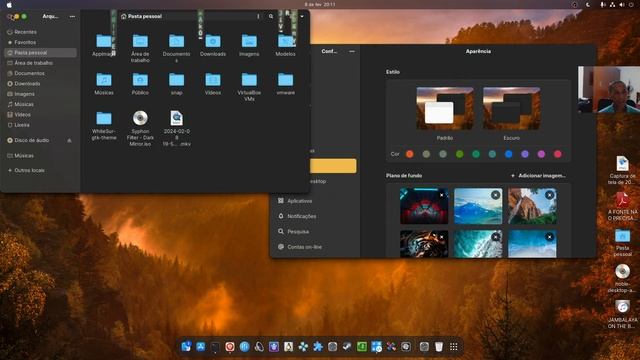Open the A FONTE NA O PRECISA PDF
Viewport: 640px width, 360px height.
point(622,200)
